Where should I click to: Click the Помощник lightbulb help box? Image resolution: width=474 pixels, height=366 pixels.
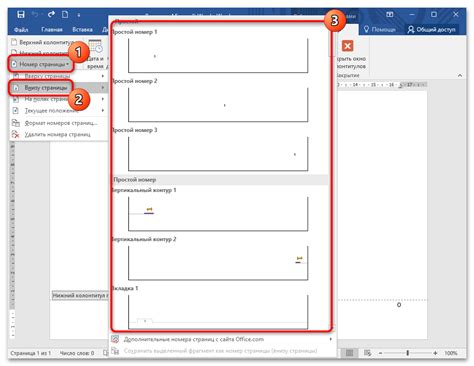click(379, 29)
